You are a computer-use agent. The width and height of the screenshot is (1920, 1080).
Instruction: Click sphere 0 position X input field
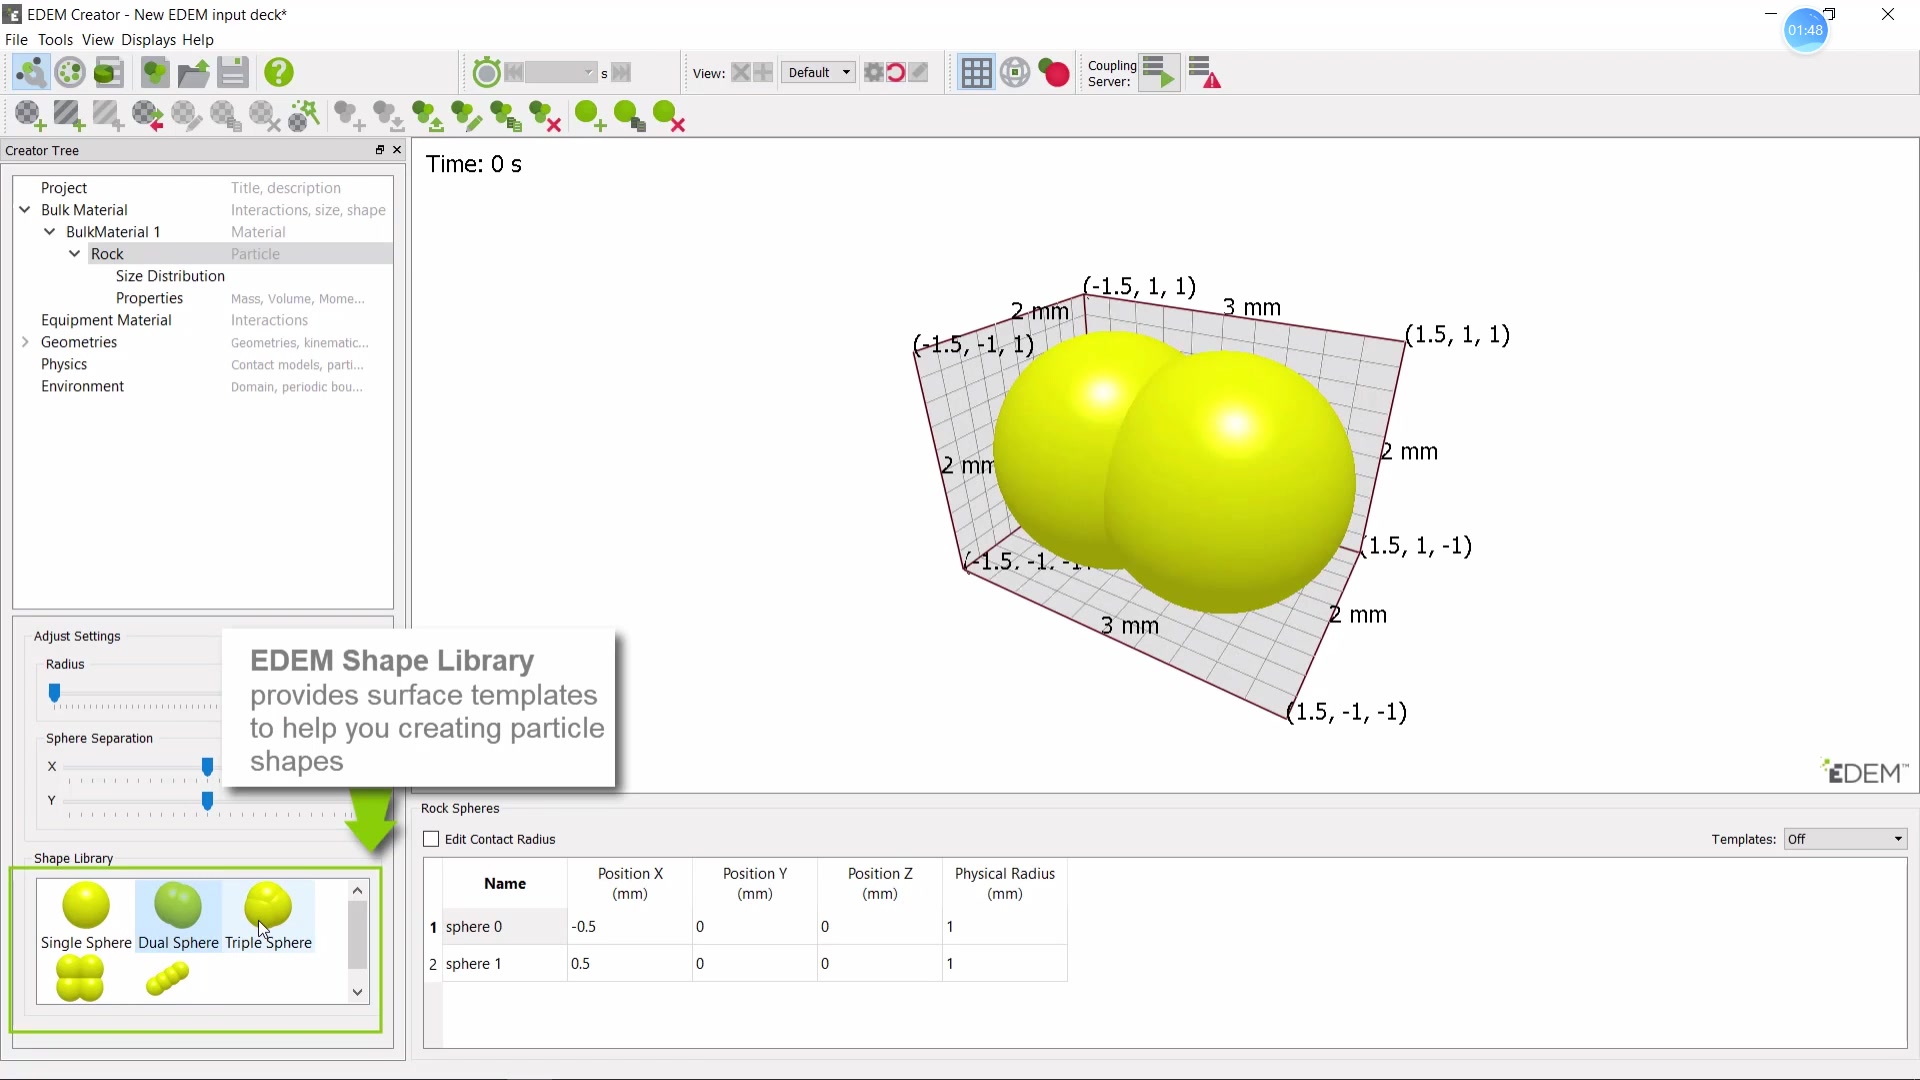pyautogui.click(x=629, y=926)
